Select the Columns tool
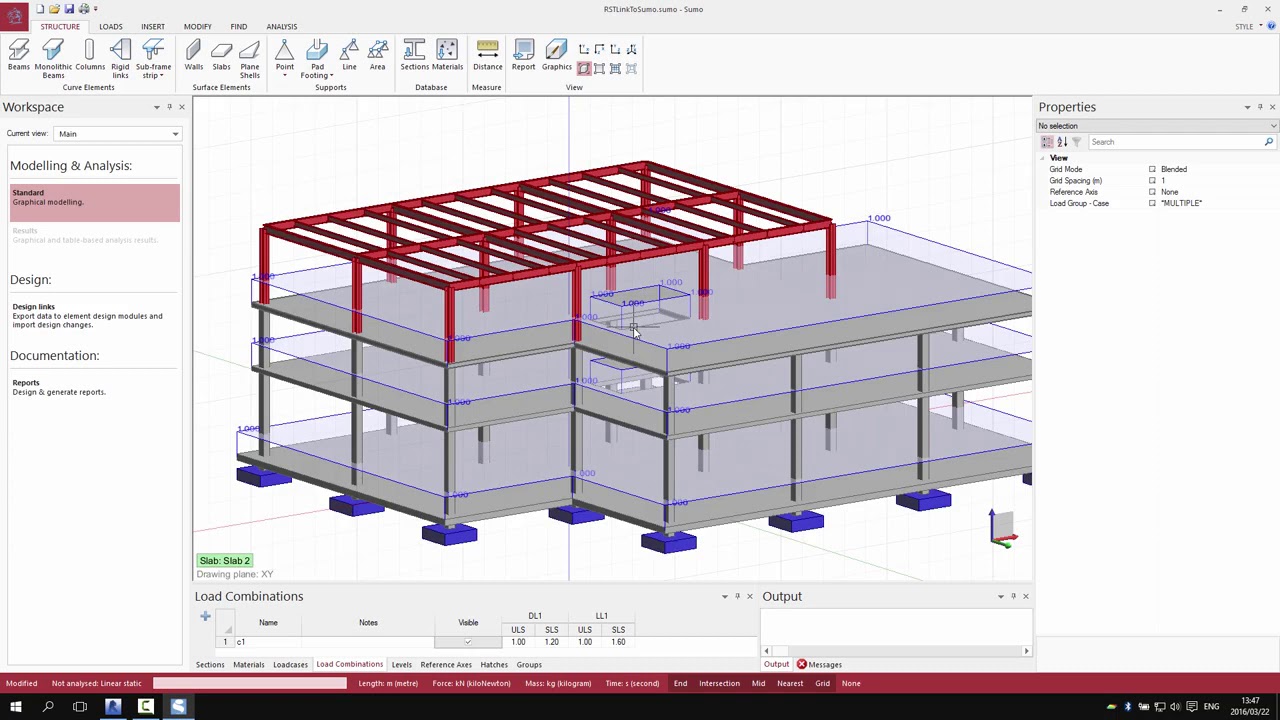The width and height of the screenshot is (1280, 720). tap(89, 56)
